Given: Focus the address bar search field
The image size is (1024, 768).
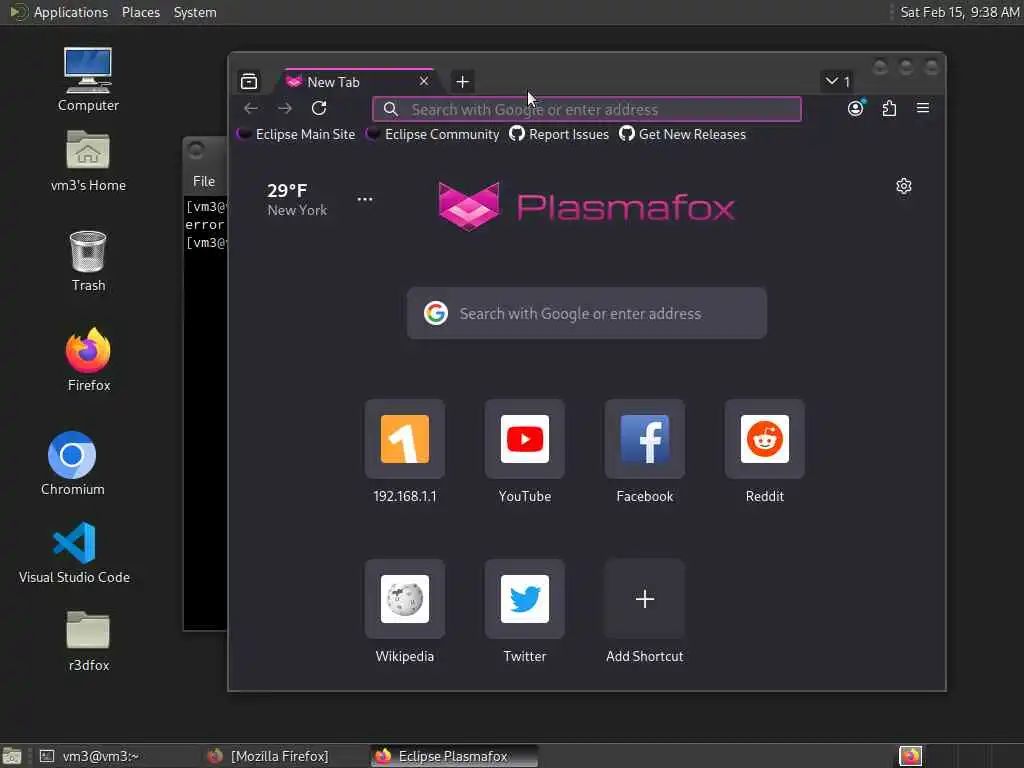Looking at the screenshot, I should [586, 109].
